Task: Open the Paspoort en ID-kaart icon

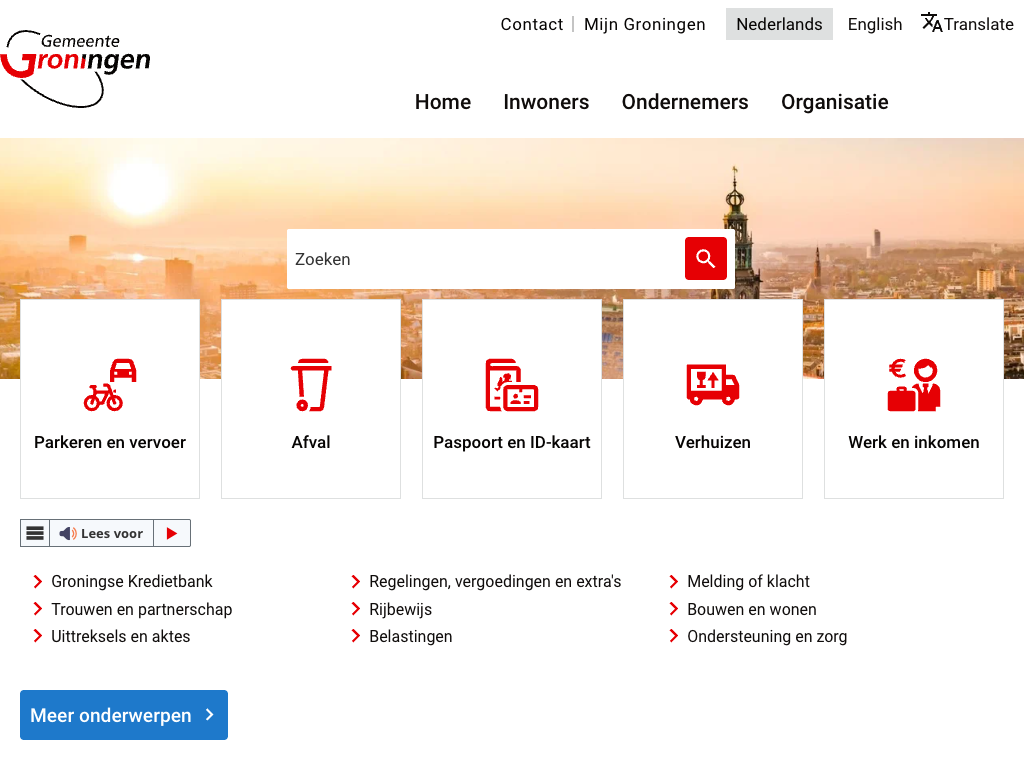Action: click(512, 385)
